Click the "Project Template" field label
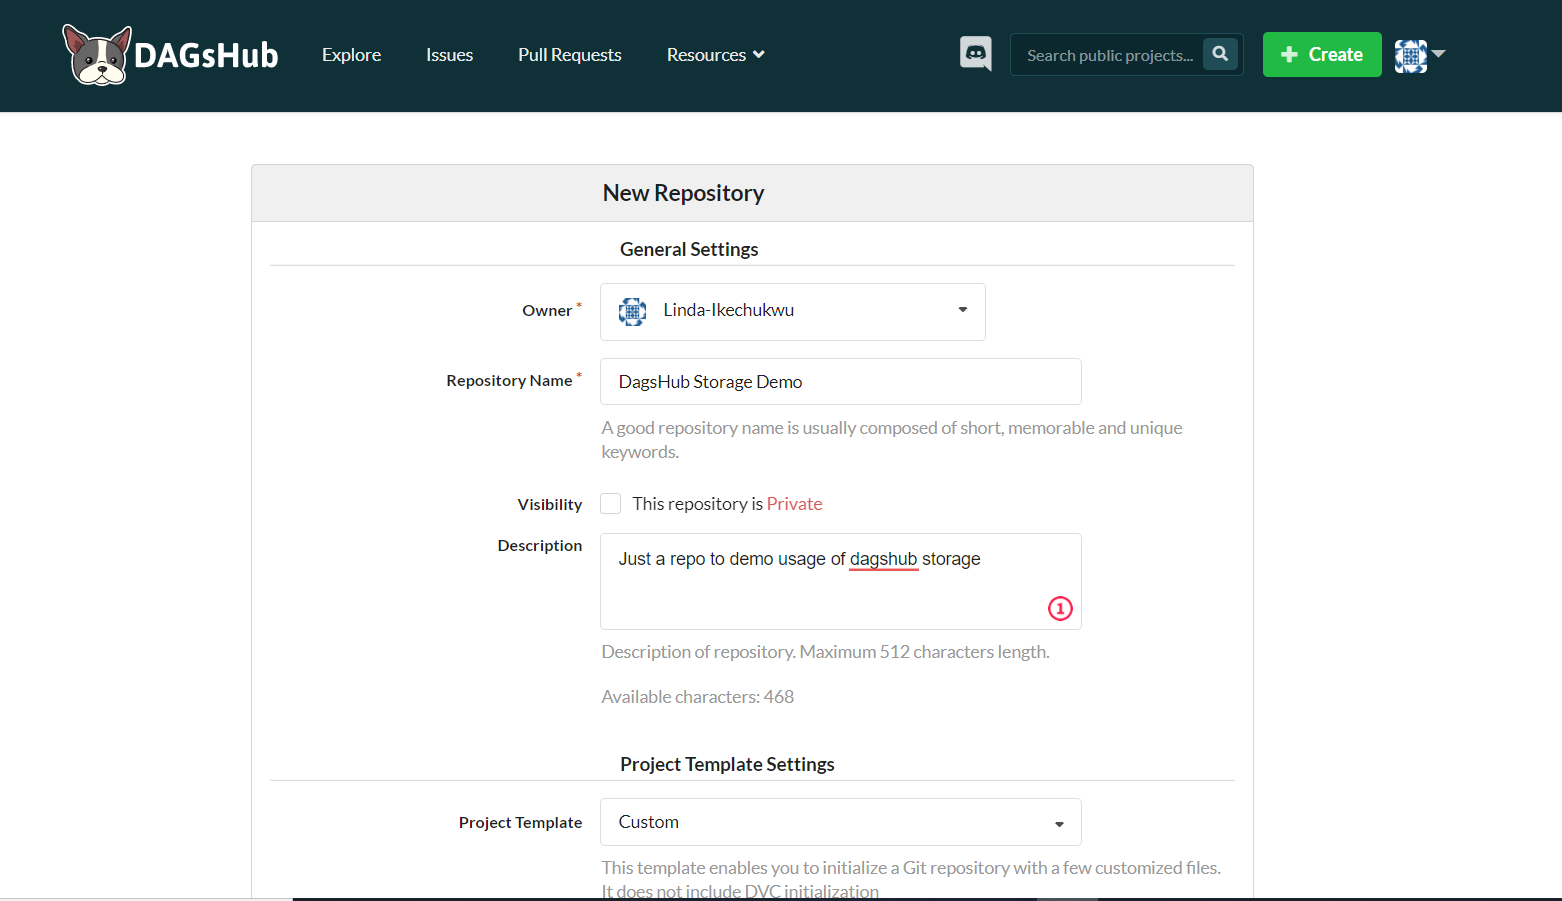The height and width of the screenshot is (901, 1562). pyautogui.click(x=520, y=822)
